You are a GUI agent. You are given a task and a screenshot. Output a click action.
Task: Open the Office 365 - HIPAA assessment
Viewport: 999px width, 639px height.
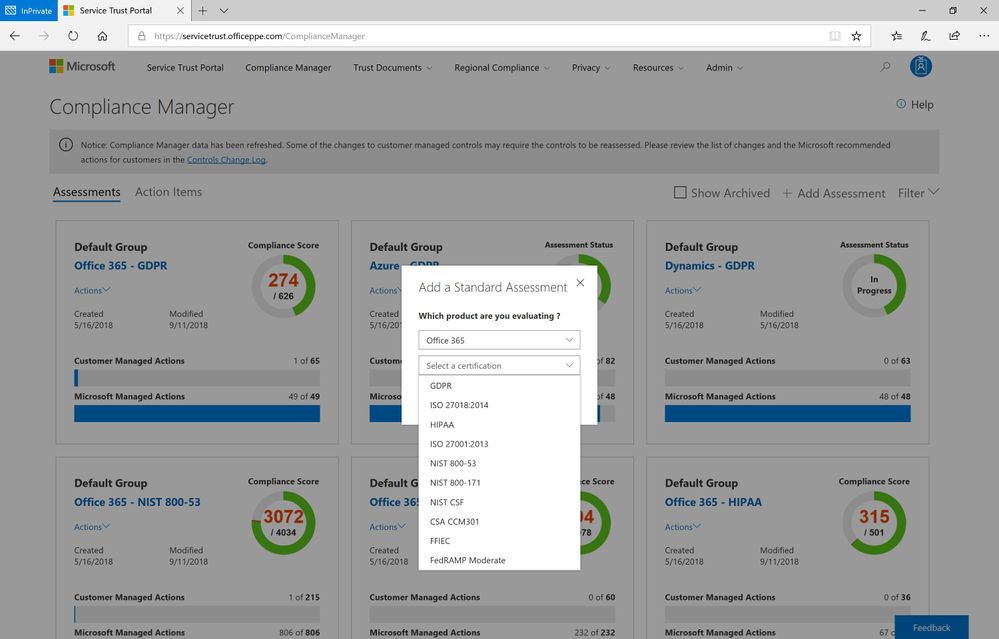click(x=713, y=502)
